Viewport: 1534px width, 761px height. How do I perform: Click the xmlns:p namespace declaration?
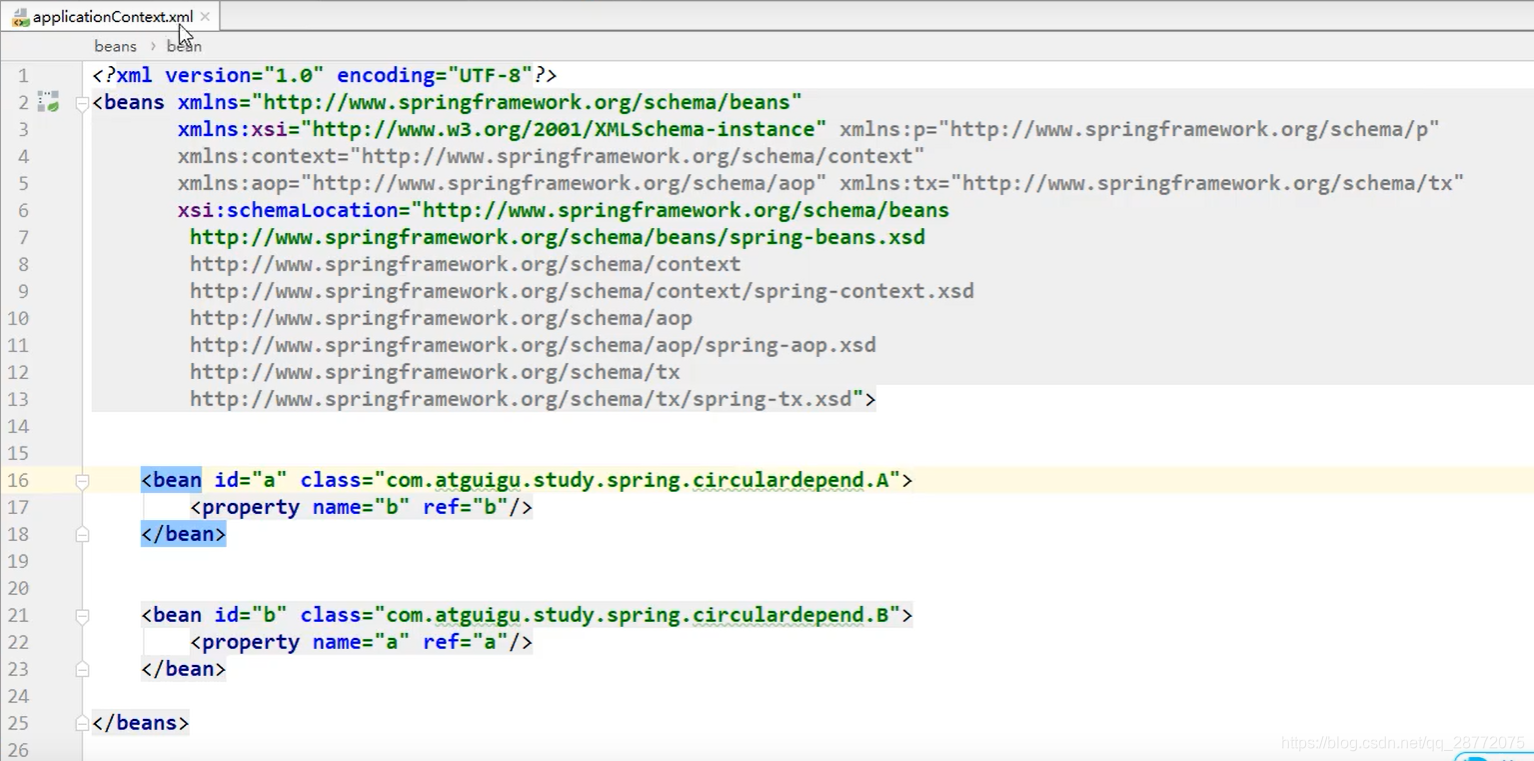1139,129
